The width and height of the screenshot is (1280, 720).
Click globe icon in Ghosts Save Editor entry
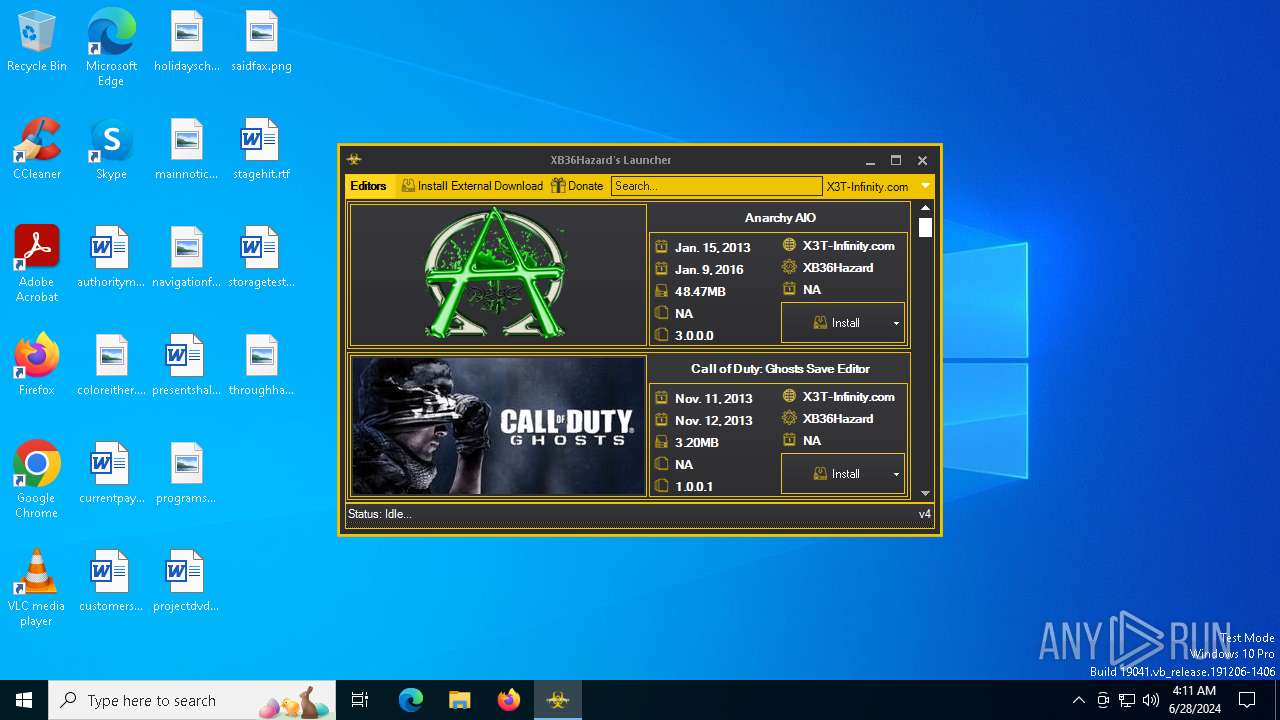coord(789,396)
